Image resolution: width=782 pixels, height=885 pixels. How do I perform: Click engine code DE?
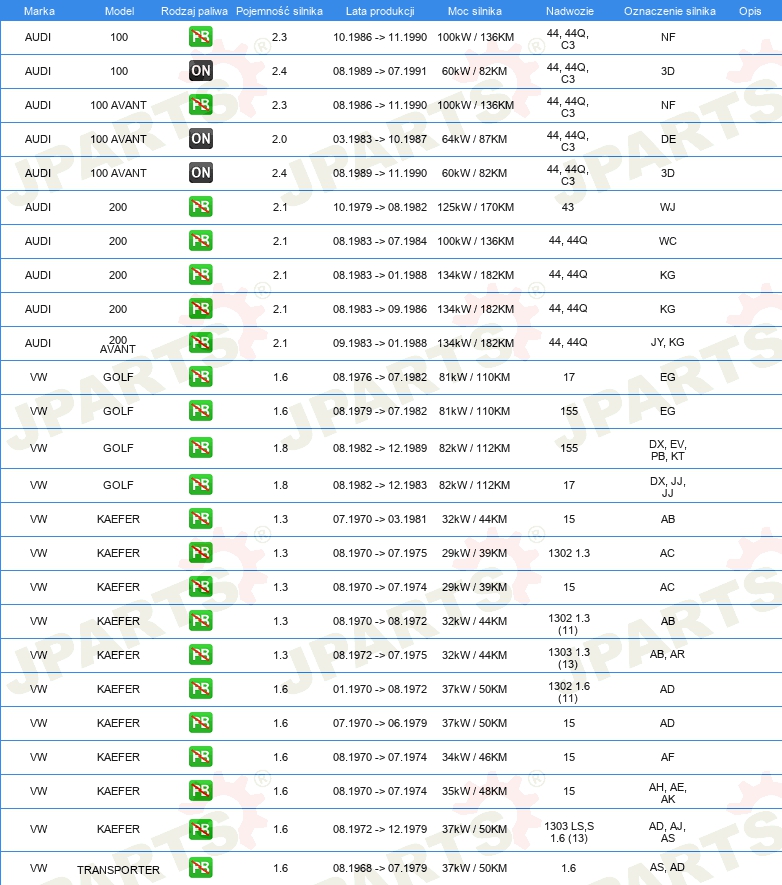pos(668,139)
